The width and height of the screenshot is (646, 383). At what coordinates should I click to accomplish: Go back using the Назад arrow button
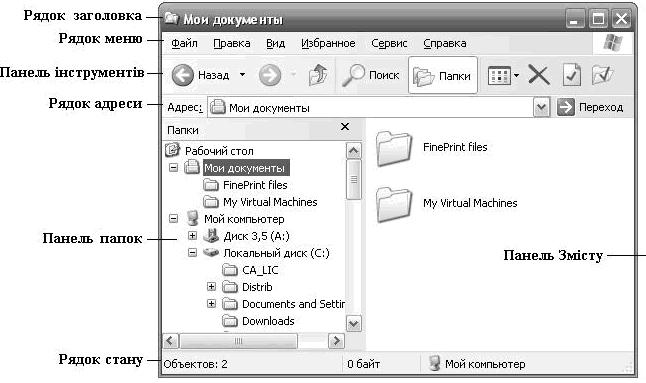coord(183,75)
